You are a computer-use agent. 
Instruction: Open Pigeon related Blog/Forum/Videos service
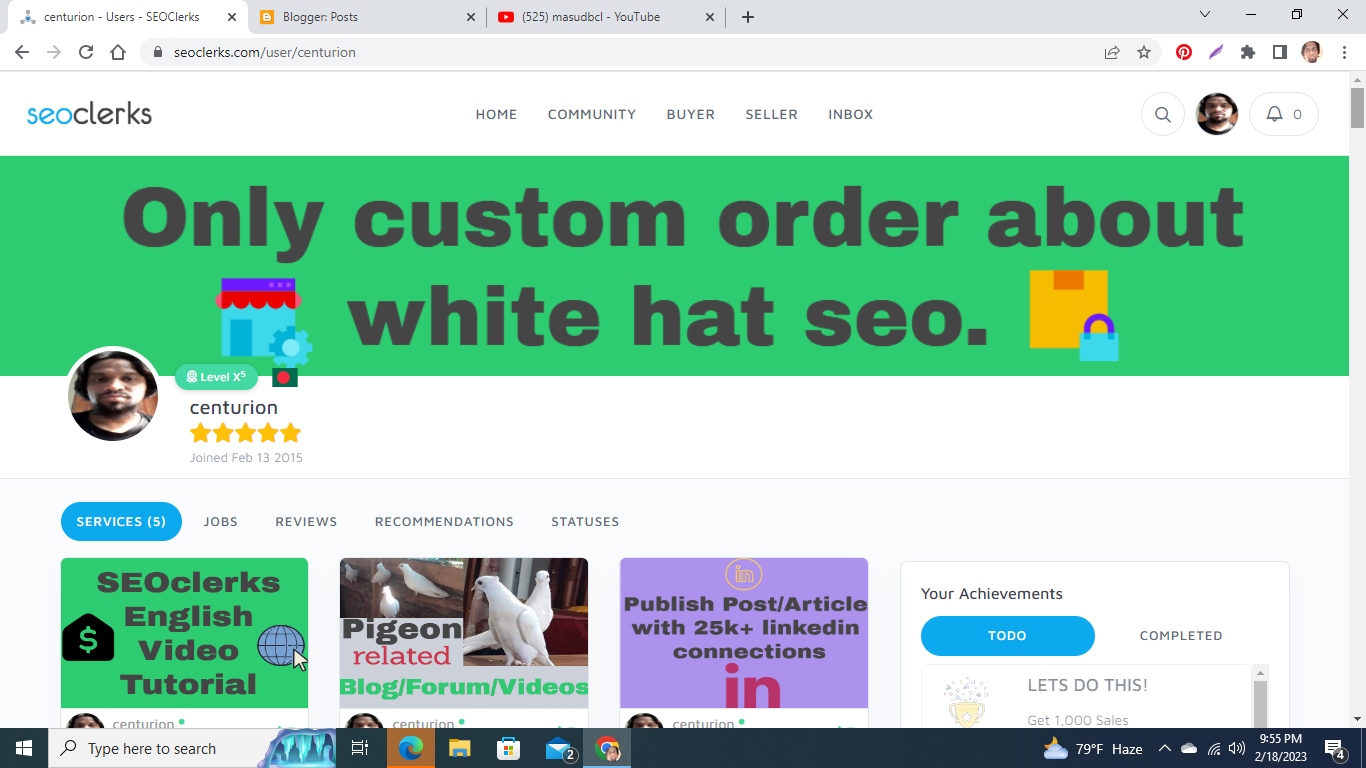pyautogui.click(x=464, y=633)
